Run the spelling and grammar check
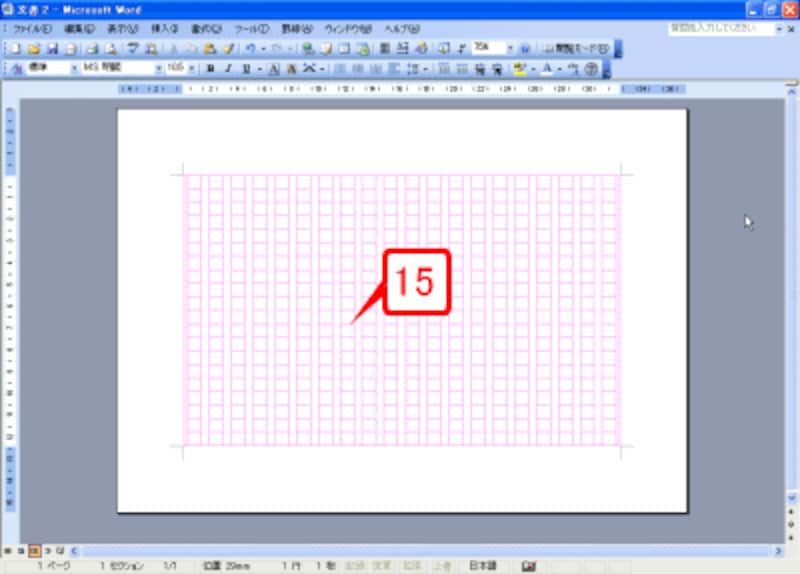This screenshot has height=574, width=800. 133,49
